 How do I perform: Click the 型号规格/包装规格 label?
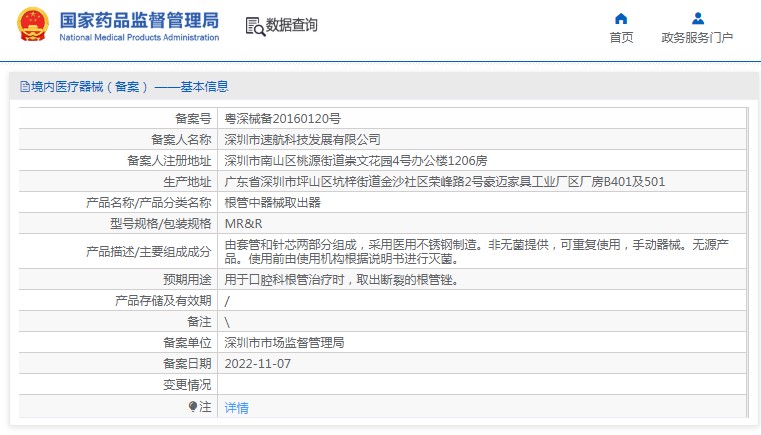pos(160,223)
